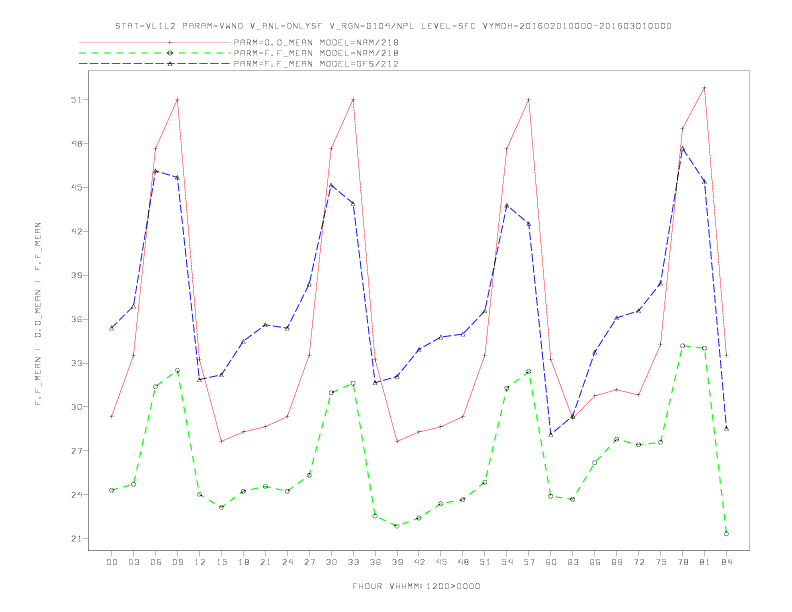The width and height of the screenshot is (792, 612).
Task: Select legend entry PARM=O.O_MEAN MODEL=NAM/218
Action: 316,42
